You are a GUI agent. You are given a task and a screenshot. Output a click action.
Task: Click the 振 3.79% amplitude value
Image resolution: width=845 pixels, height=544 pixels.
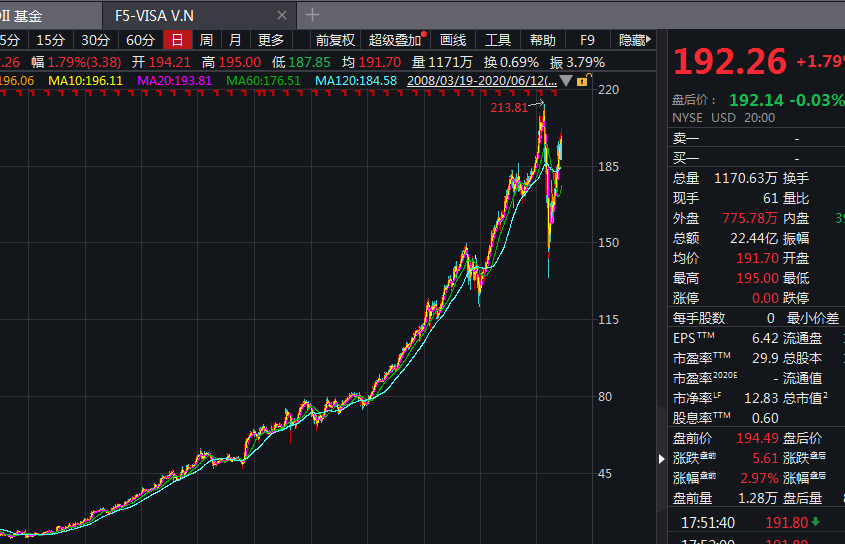[585, 63]
